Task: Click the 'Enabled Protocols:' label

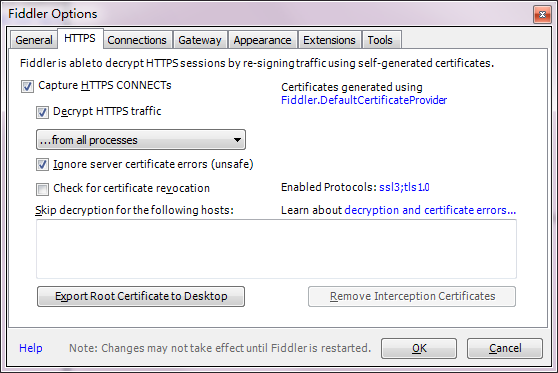Action: pyautogui.click(x=329, y=187)
